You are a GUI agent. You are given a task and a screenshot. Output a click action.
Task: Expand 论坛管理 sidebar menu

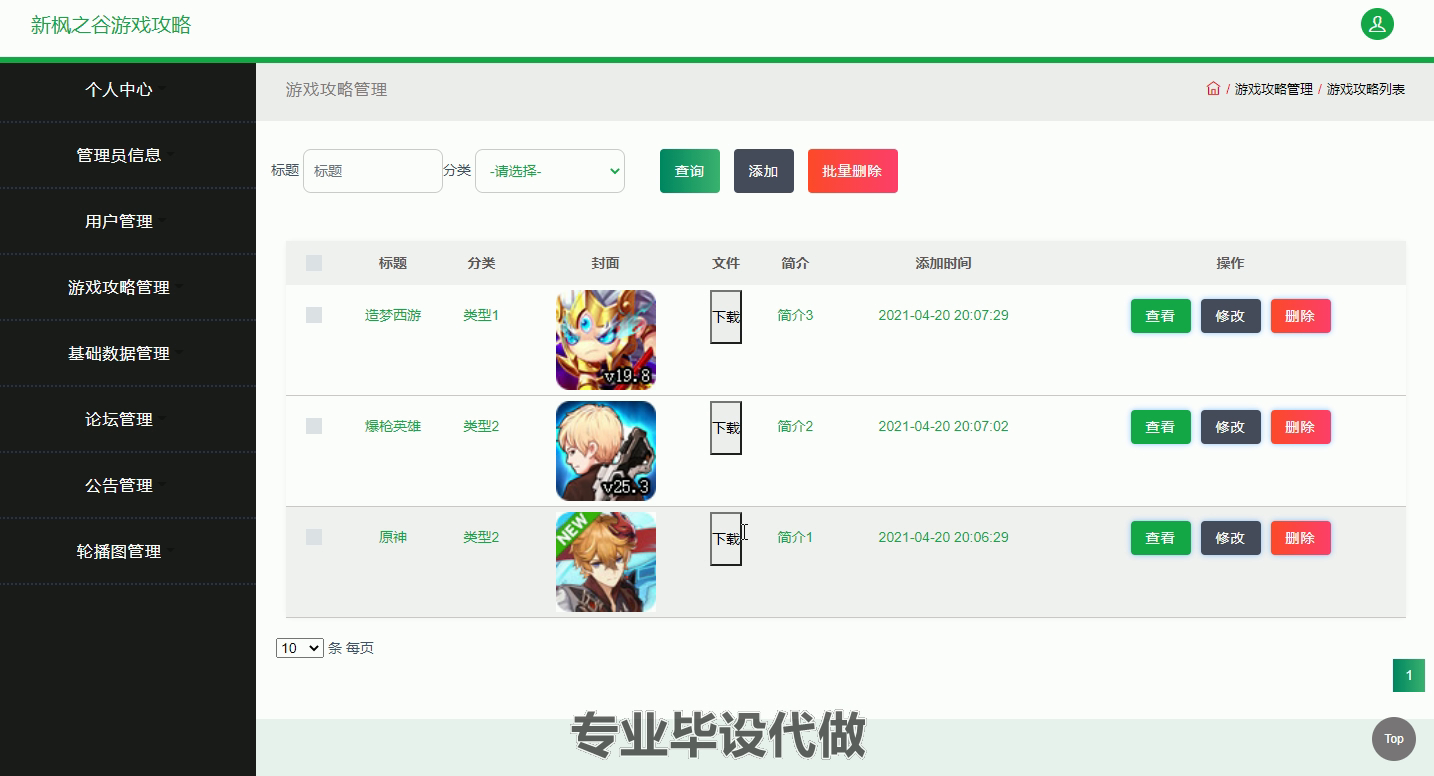click(127, 419)
